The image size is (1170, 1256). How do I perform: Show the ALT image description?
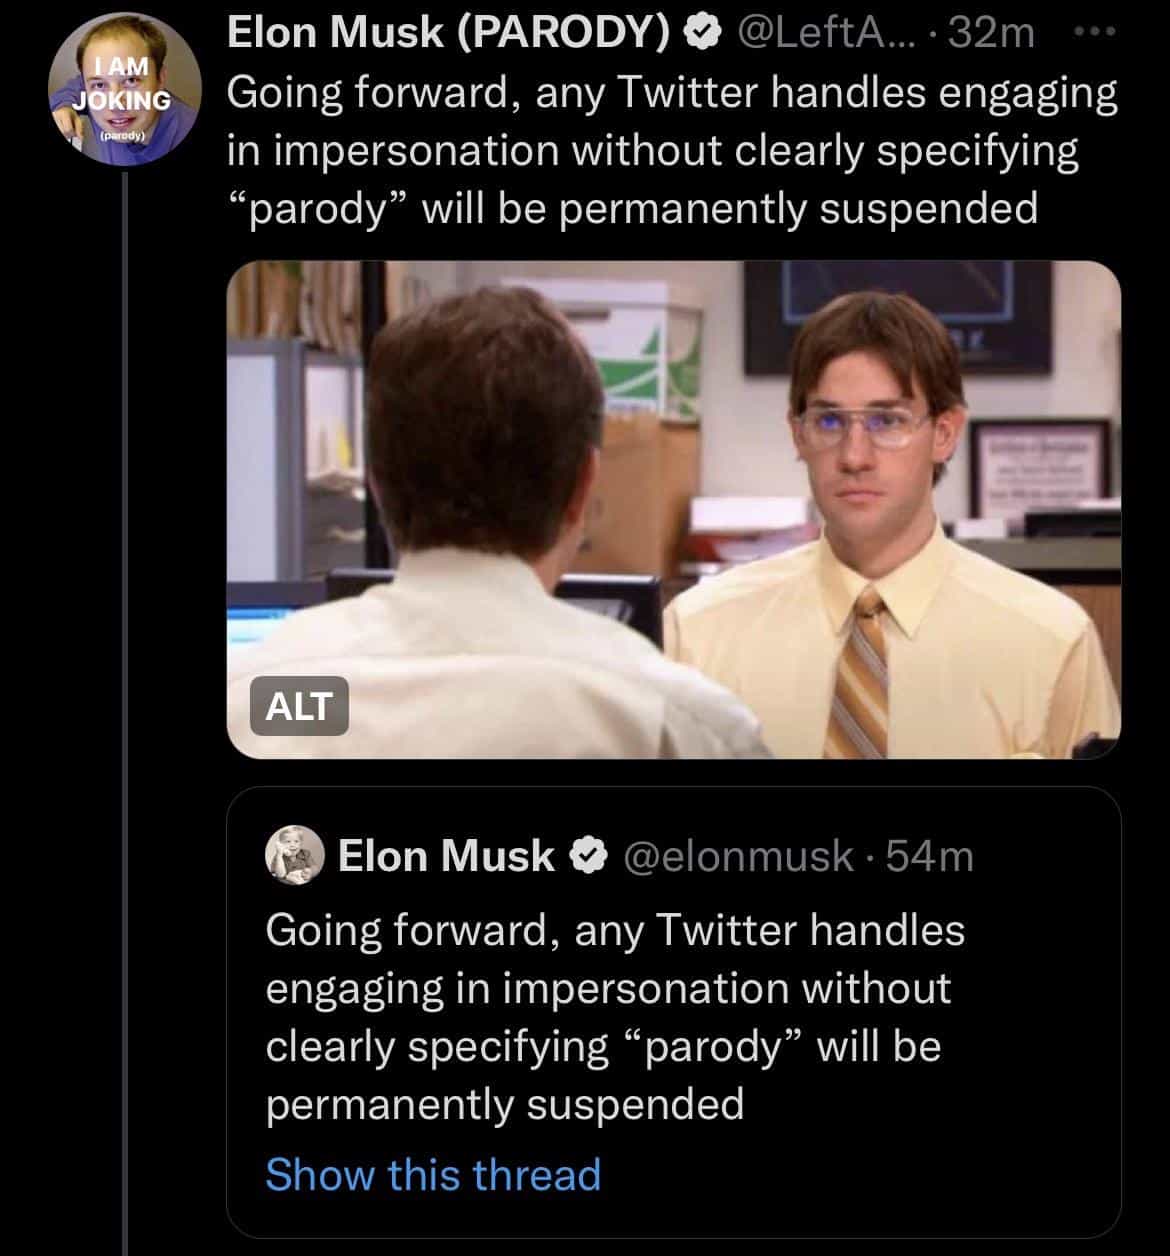tap(298, 706)
